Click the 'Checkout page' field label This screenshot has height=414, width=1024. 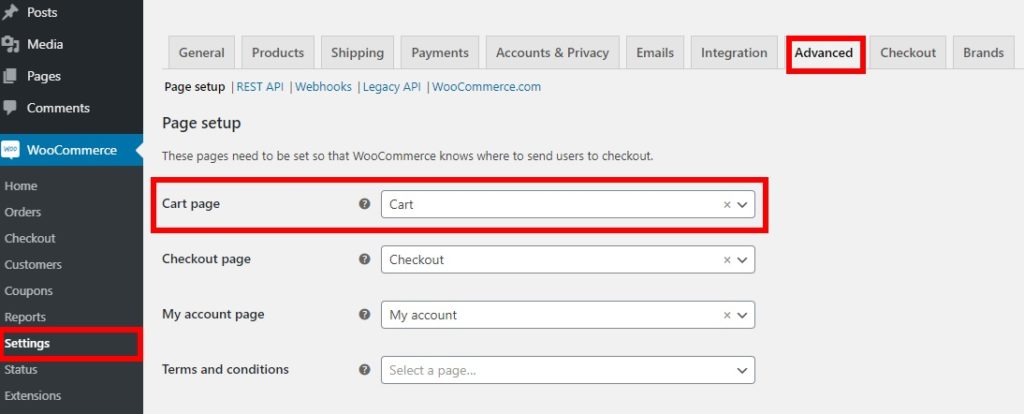tap(206, 259)
